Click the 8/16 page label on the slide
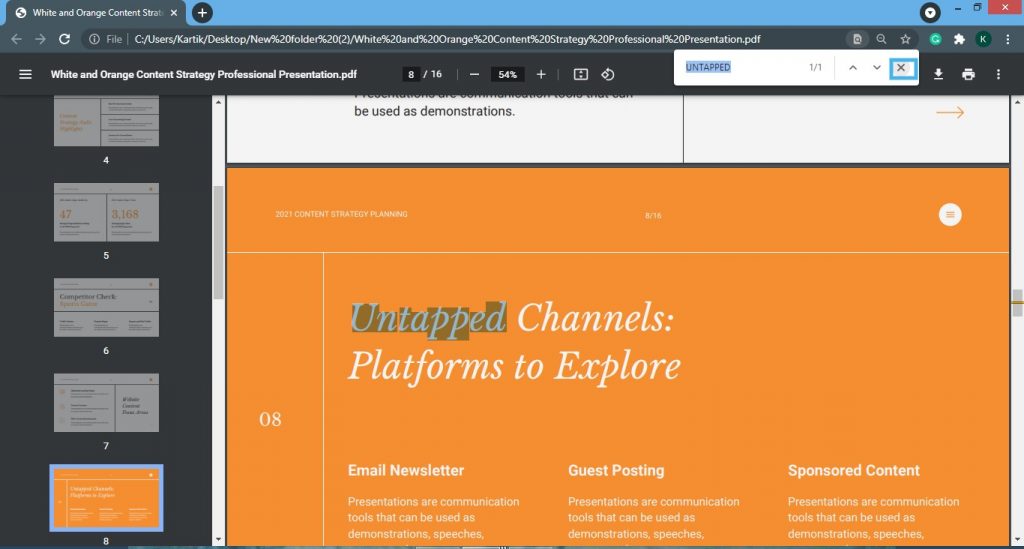This screenshot has height=549, width=1024. (x=653, y=215)
